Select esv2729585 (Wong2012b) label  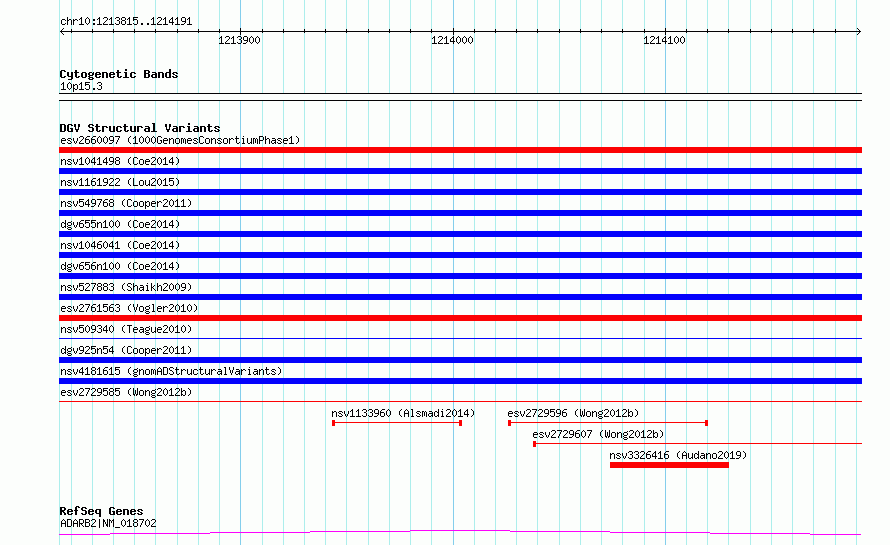(x=126, y=392)
